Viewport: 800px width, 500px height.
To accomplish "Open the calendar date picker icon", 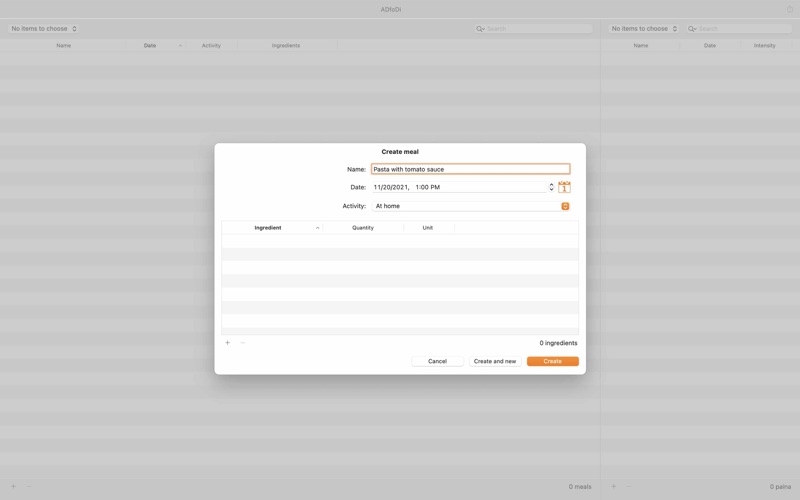I will pos(564,187).
